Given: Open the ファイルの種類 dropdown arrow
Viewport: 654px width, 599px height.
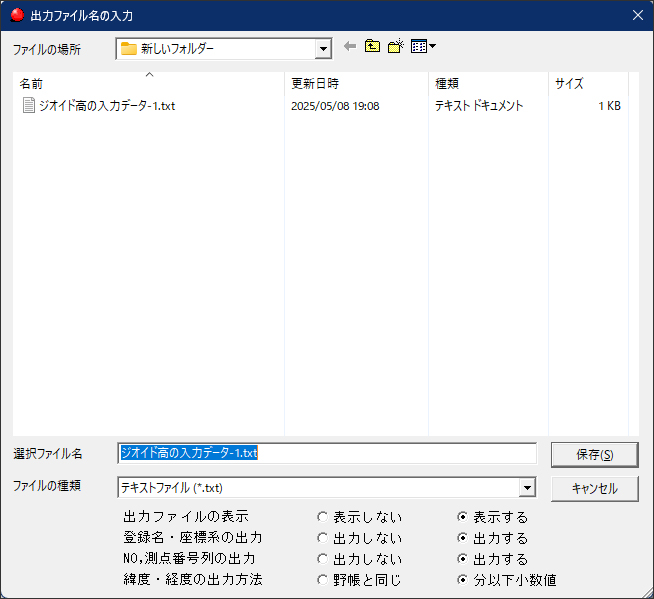Looking at the screenshot, I should pyautogui.click(x=527, y=487).
